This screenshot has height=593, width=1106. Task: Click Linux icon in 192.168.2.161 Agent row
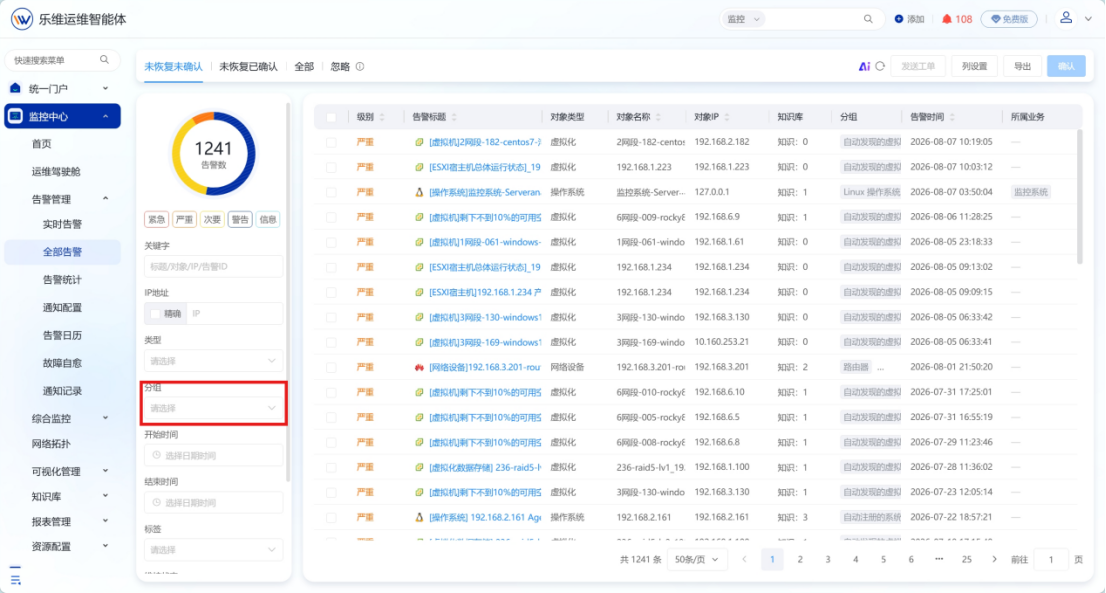(x=419, y=518)
